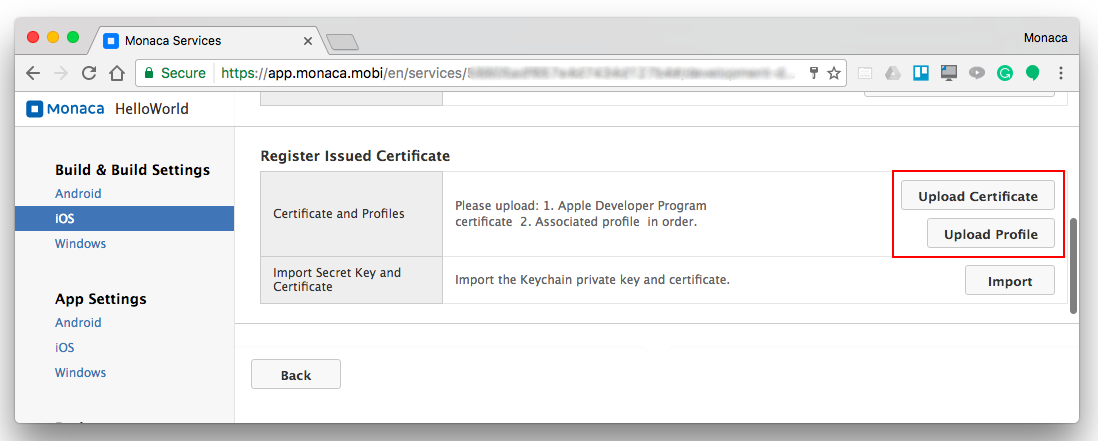Click the page's vertical scrollbar thumb
This screenshot has height=441, width=1098.
pos(1073,265)
